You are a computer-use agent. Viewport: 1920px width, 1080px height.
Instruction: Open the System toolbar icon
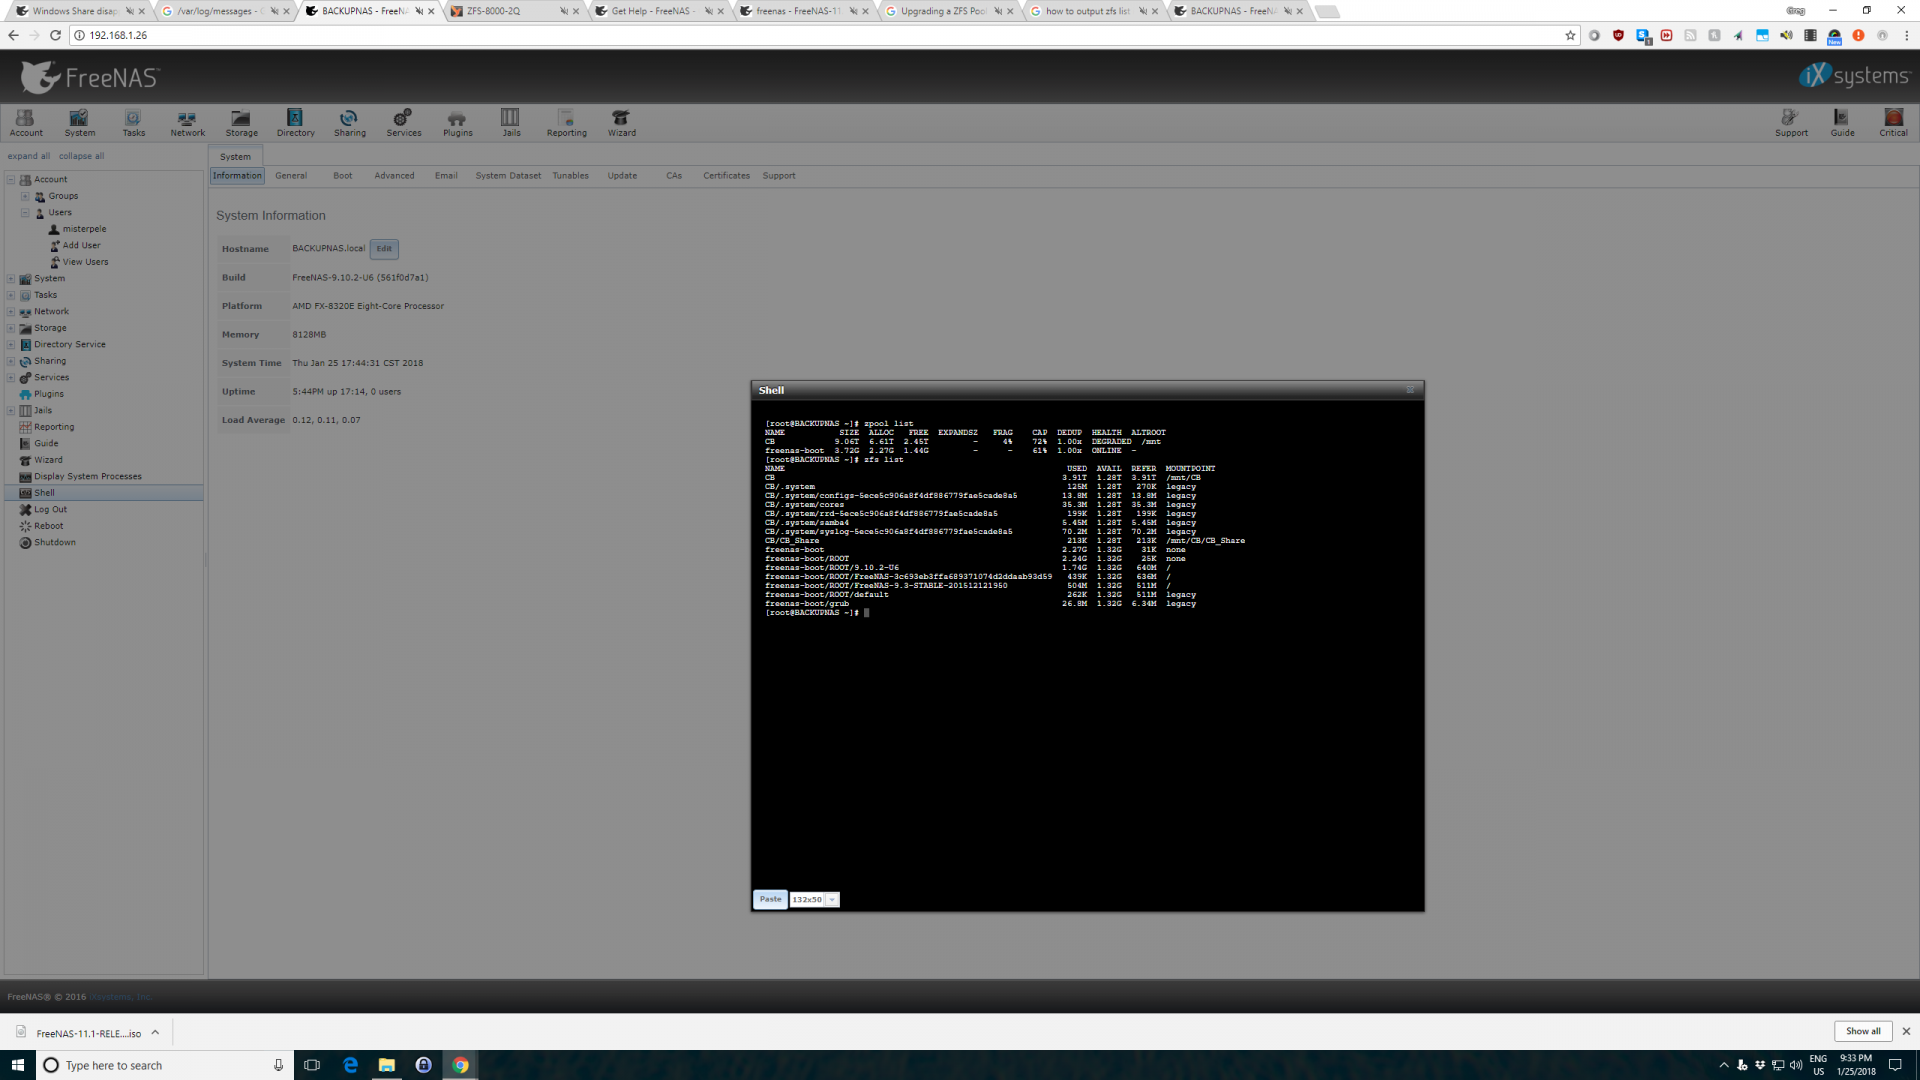pyautogui.click(x=80, y=123)
